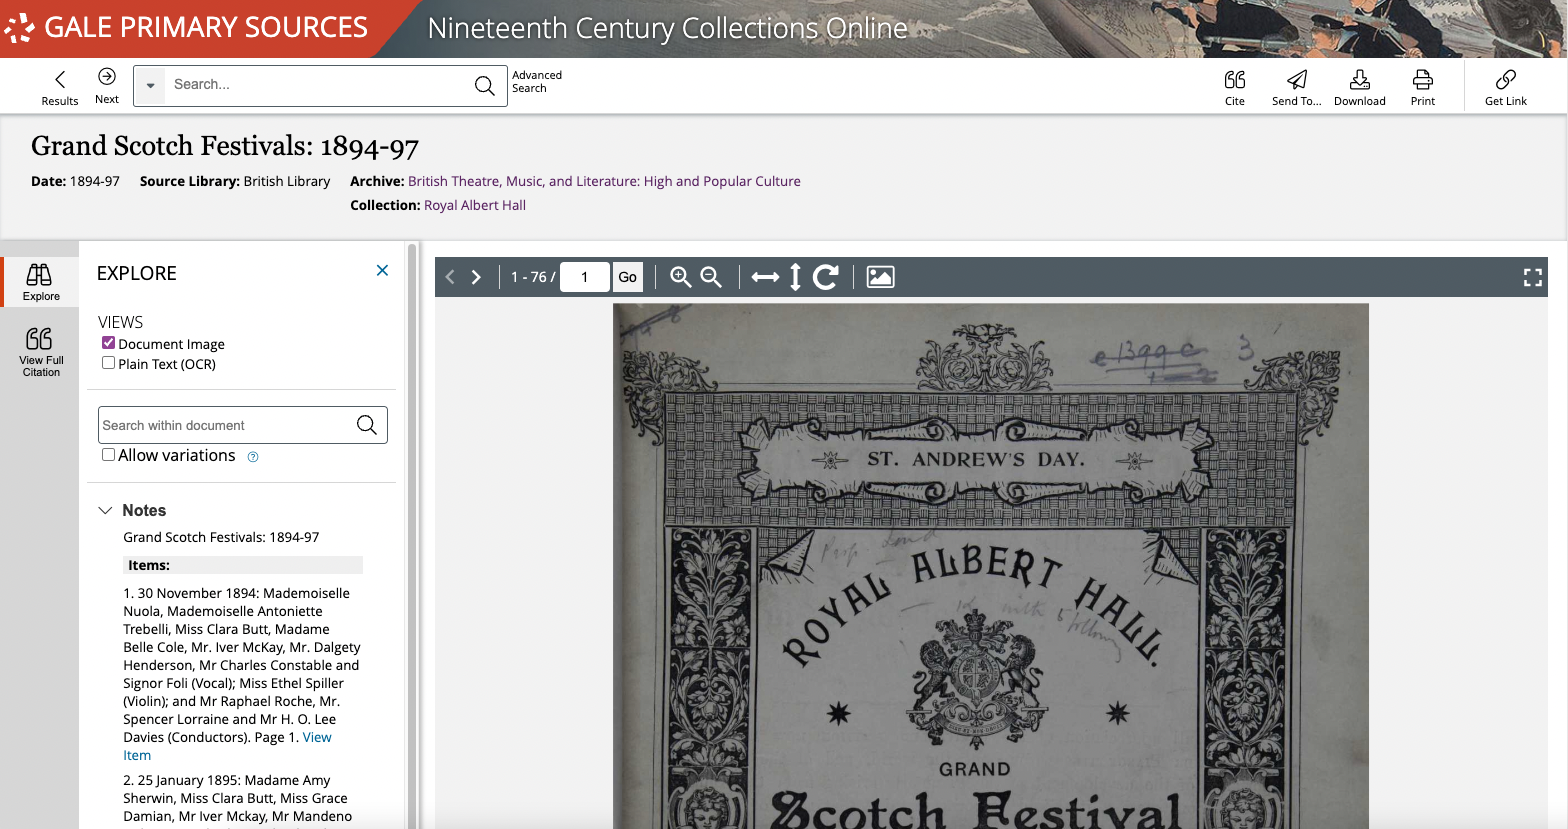Zoom in on the document image

pos(680,277)
